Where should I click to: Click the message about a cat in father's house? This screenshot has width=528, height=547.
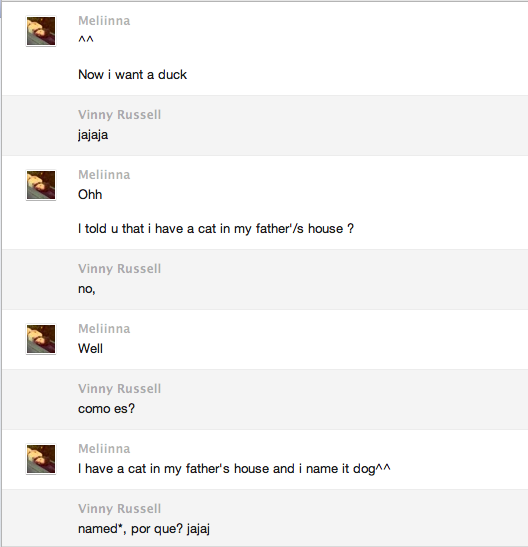(x=216, y=229)
